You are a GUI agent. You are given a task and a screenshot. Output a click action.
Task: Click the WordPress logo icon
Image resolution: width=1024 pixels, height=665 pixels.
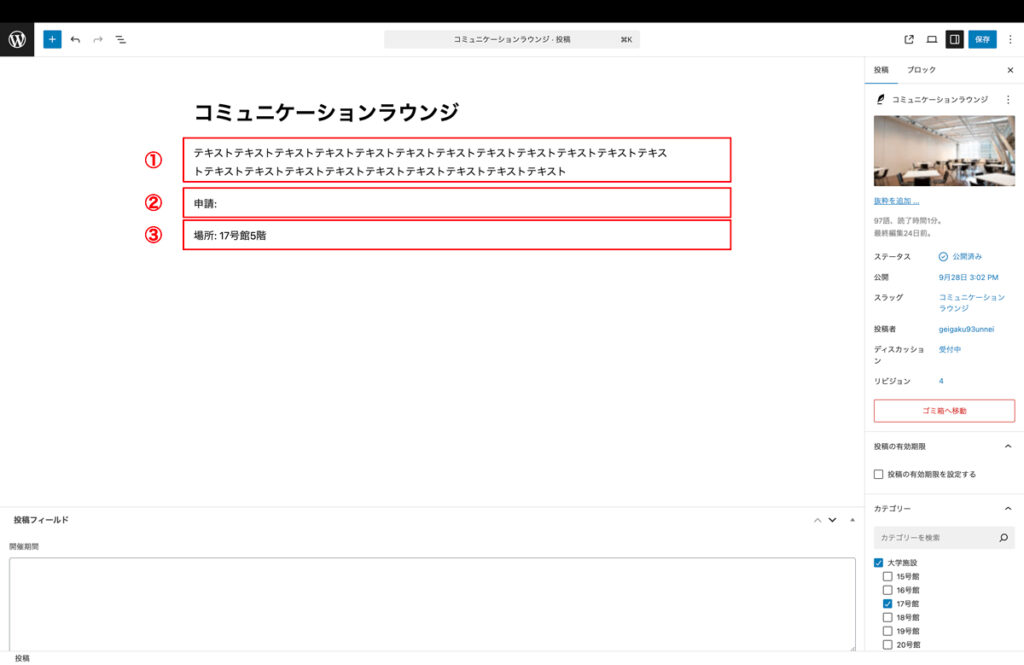point(17,39)
